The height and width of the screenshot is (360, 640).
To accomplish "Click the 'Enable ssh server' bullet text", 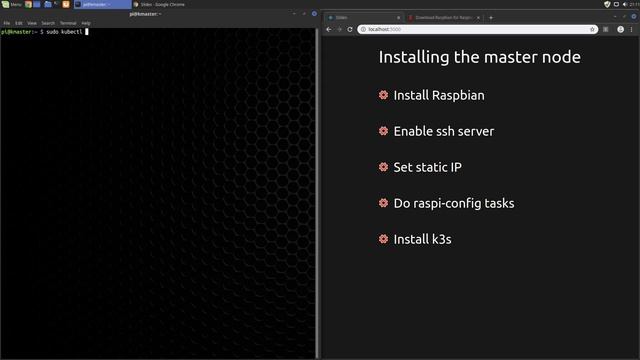I will pos(444,131).
